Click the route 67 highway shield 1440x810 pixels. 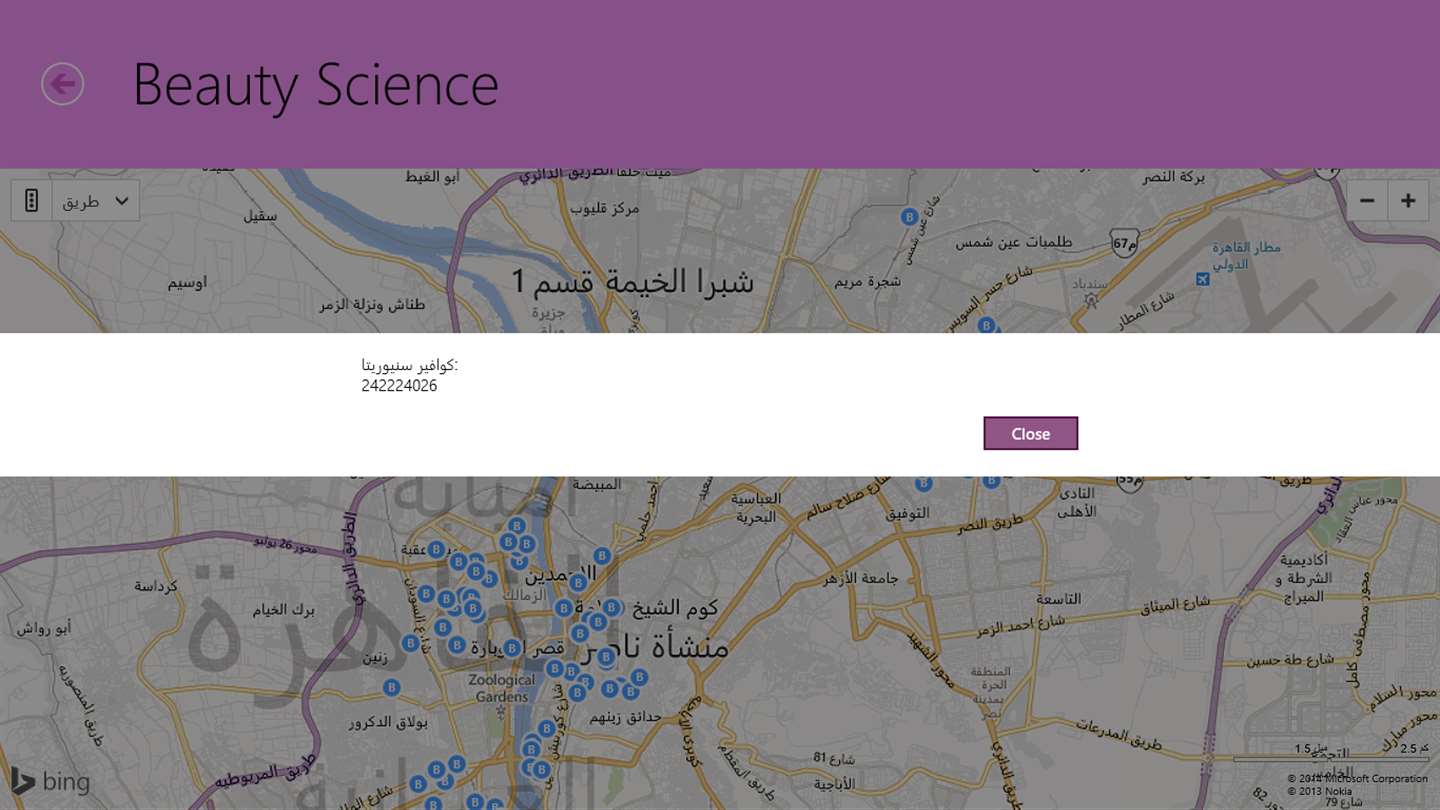1125,243
